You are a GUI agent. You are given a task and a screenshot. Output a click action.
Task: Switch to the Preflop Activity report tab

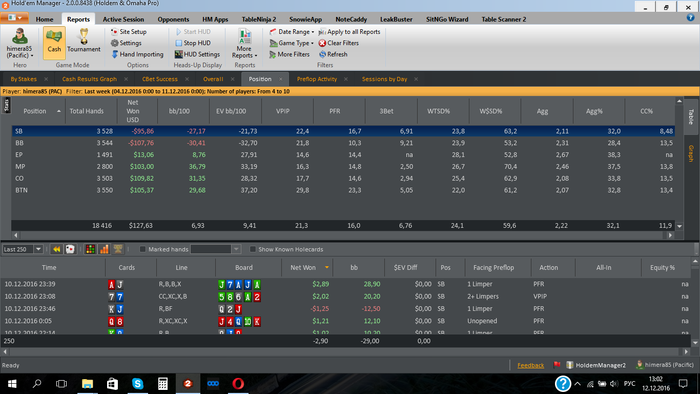point(317,79)
